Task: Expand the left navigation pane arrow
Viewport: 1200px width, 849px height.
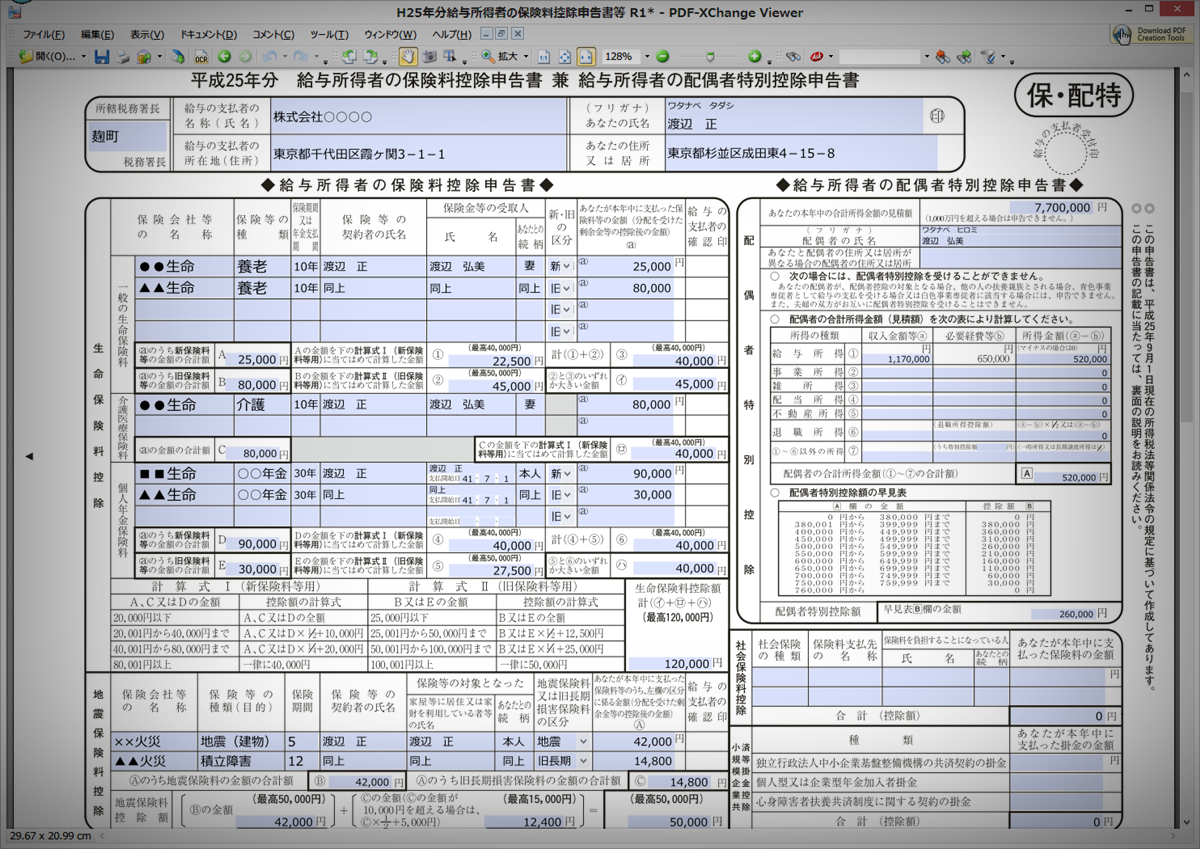Action: (x=29, y=456)
